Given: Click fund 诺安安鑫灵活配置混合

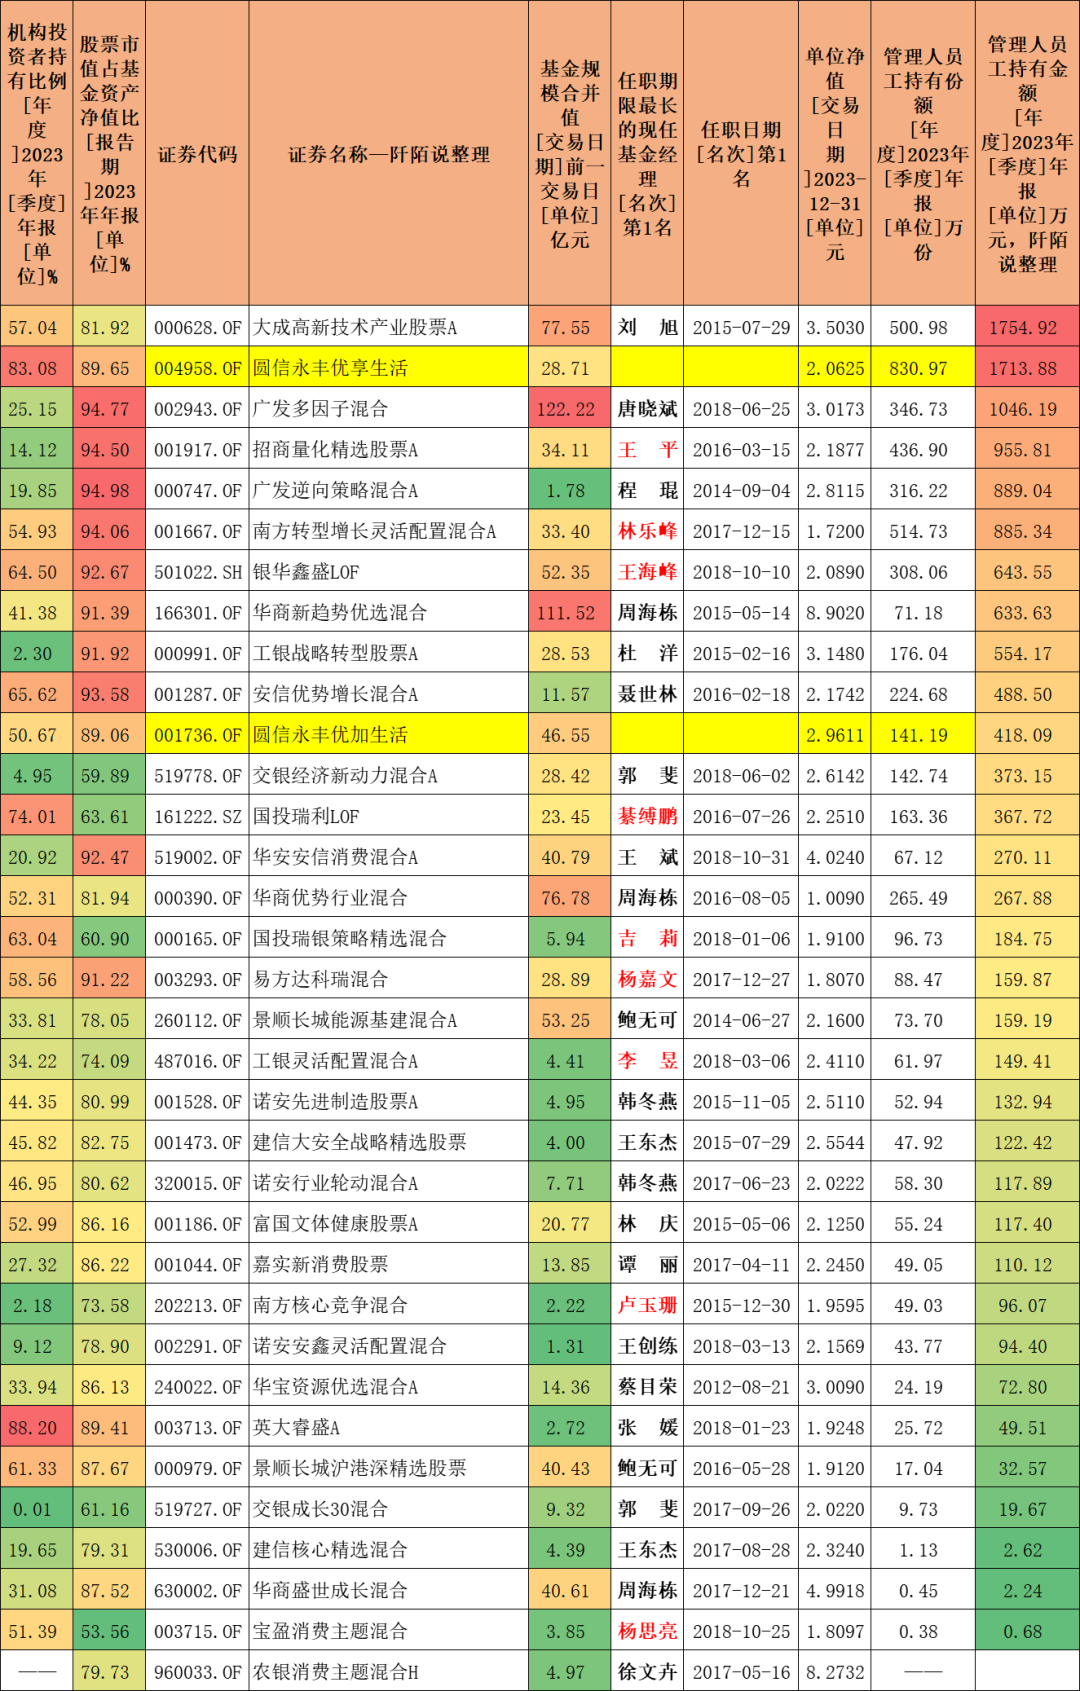Looking at the screenshot, I should coord(350,1347).
